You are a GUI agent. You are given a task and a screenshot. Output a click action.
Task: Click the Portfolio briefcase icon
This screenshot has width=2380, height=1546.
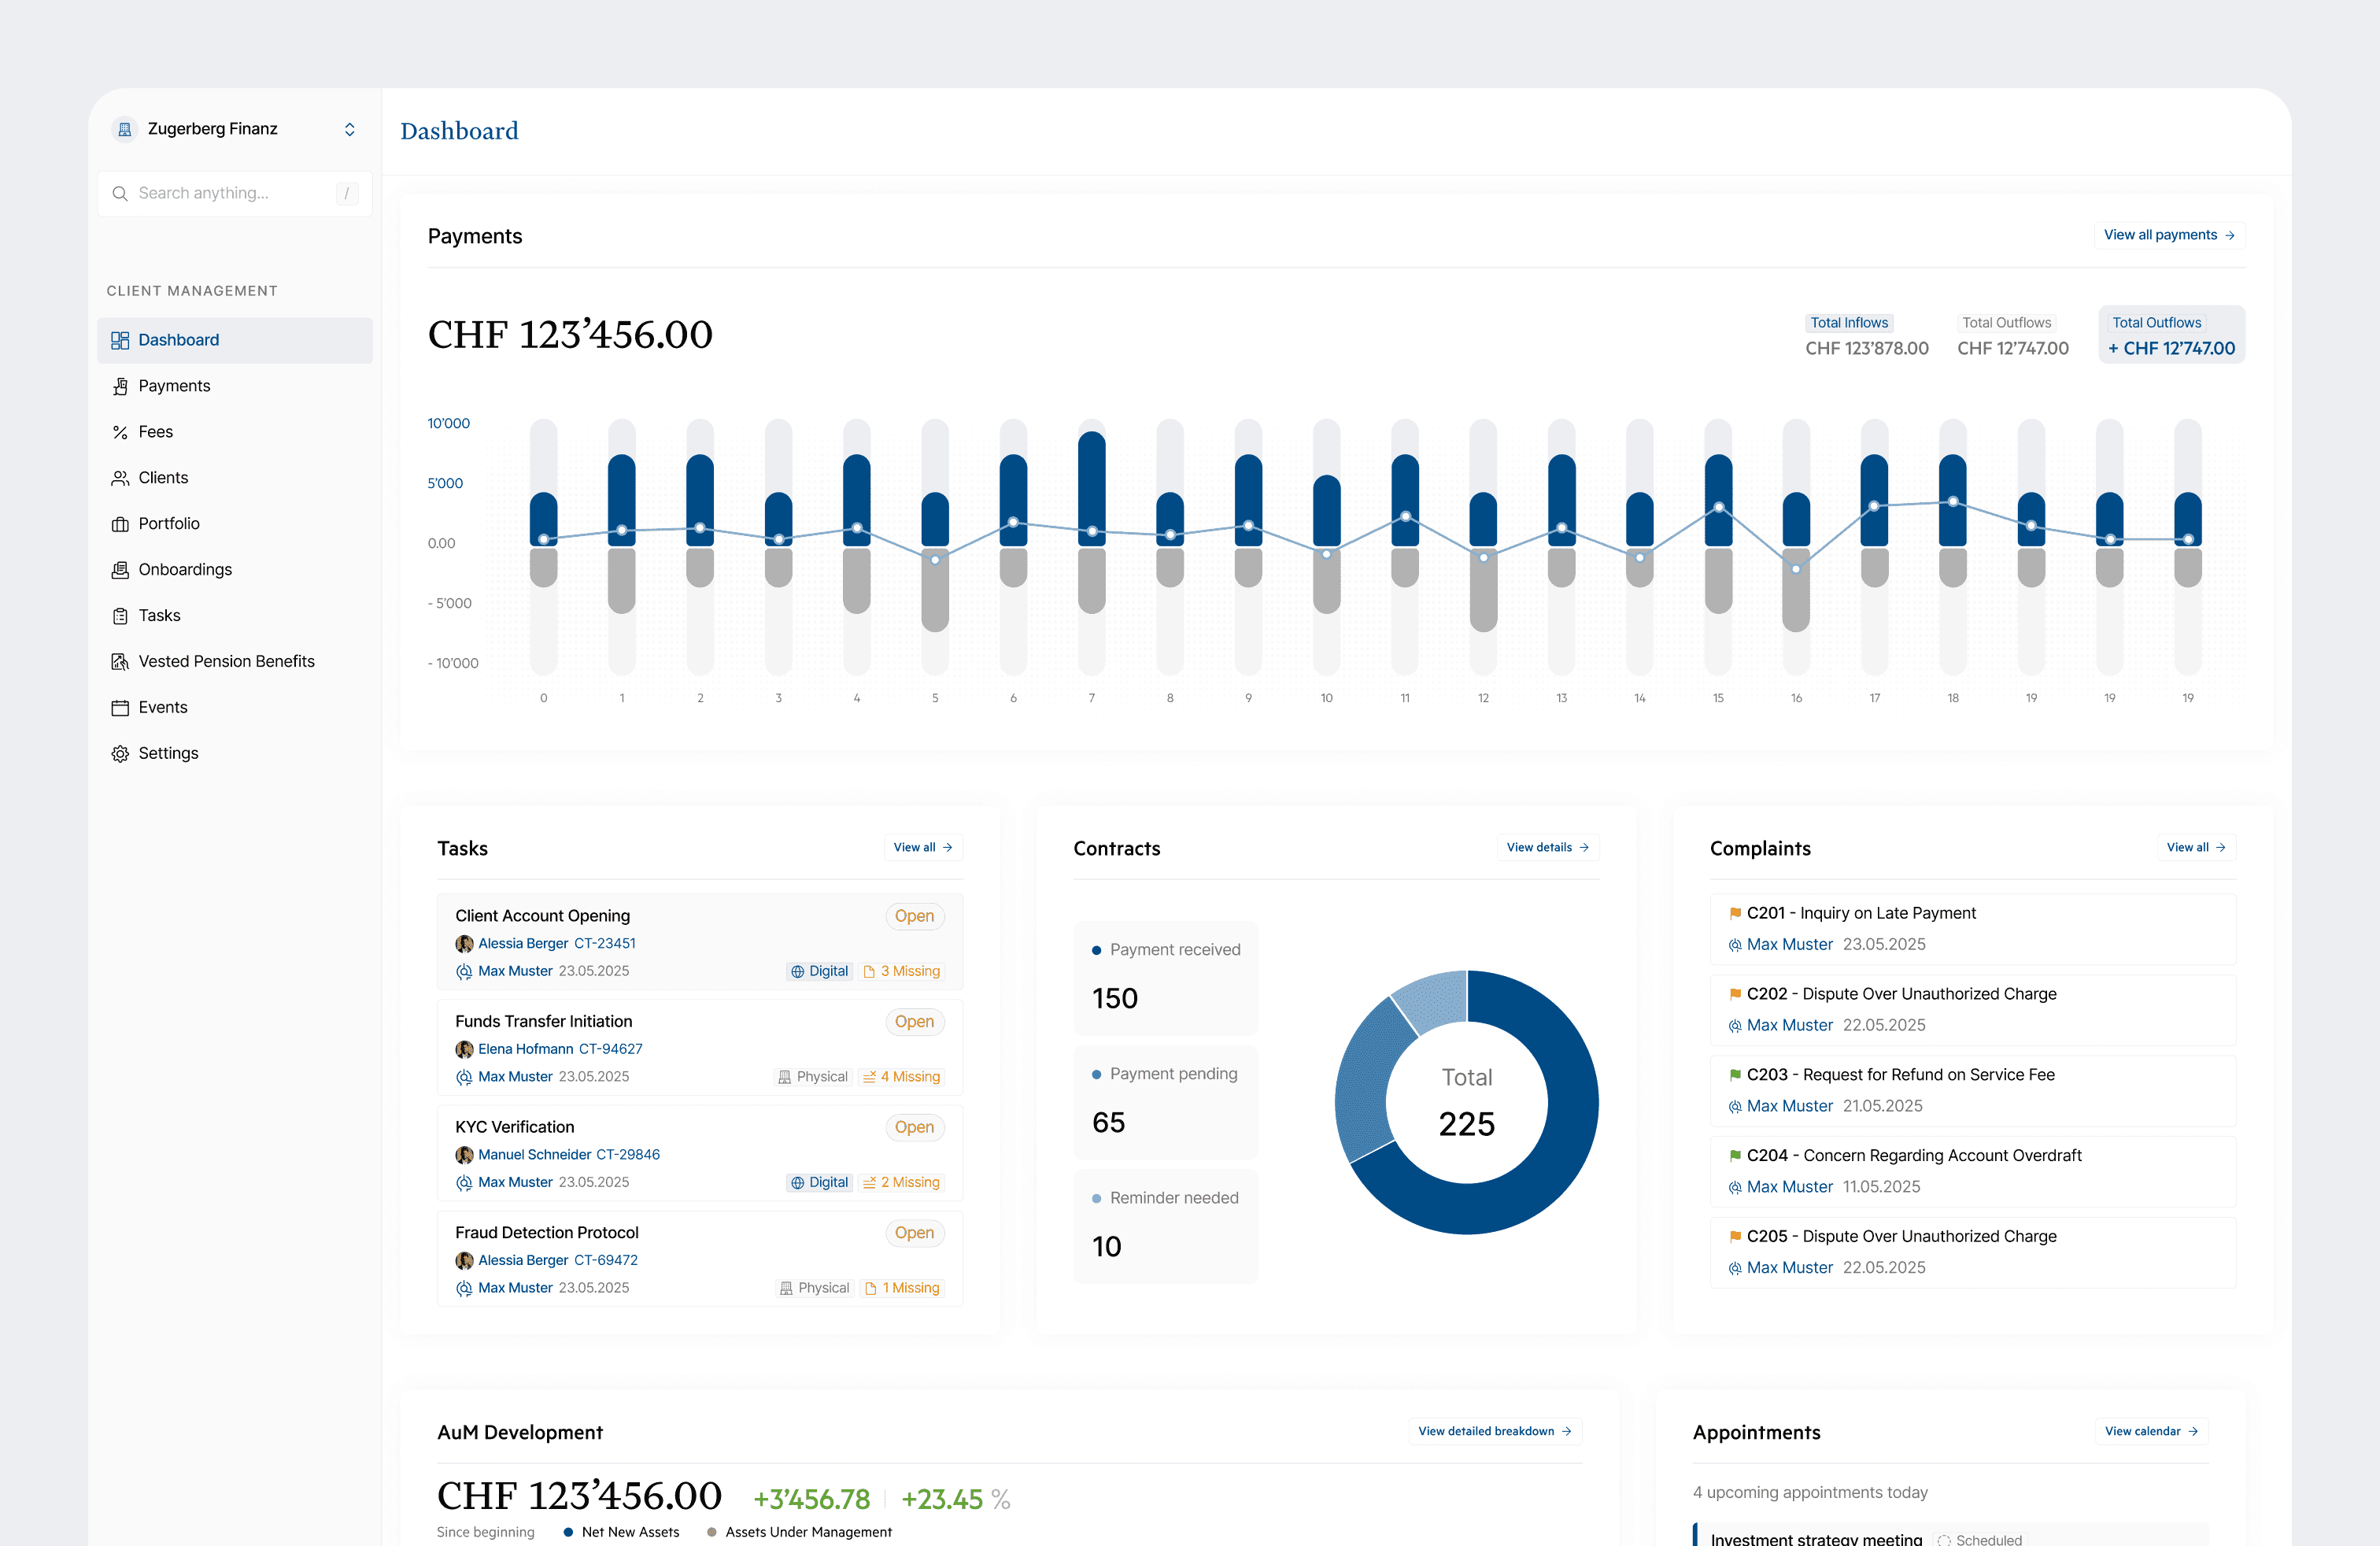[x=120, y=524]
